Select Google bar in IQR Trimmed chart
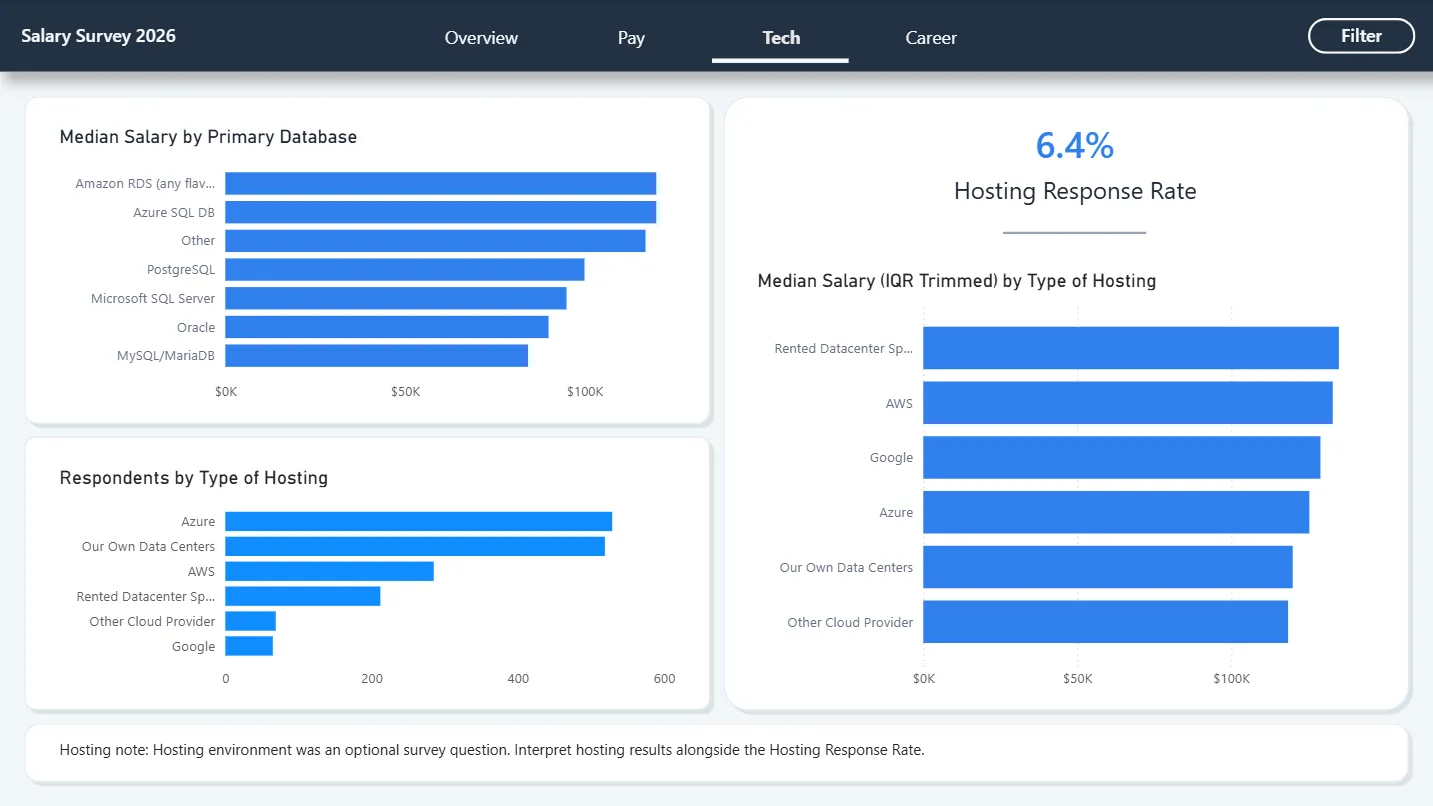 click(1121, 457)
